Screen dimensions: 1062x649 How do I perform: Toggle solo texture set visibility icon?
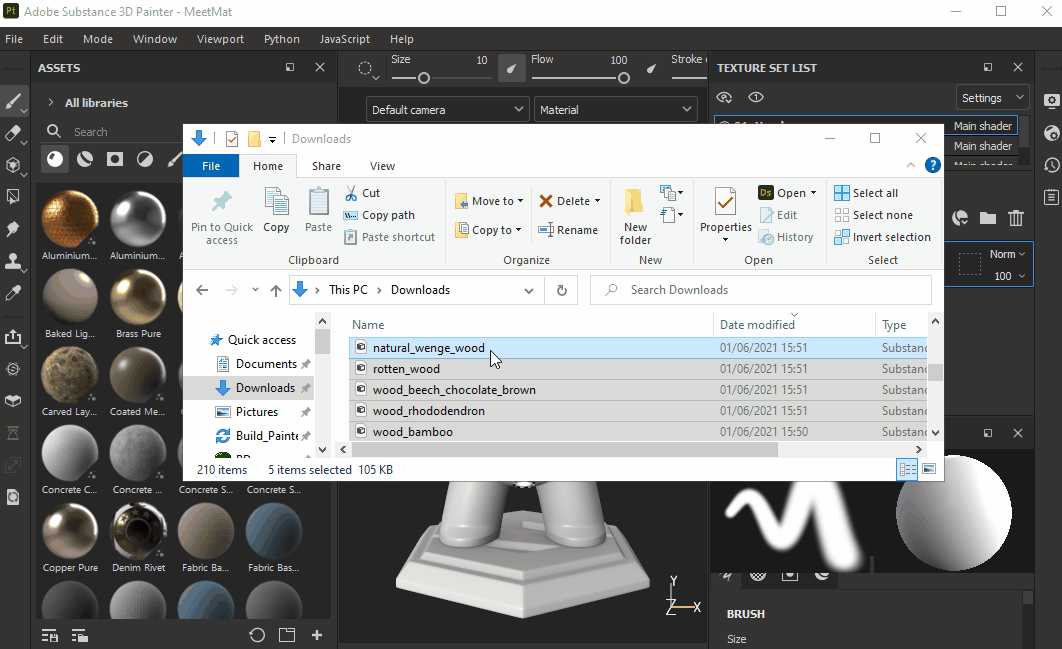pyautogui.click(x=756, y=97)
